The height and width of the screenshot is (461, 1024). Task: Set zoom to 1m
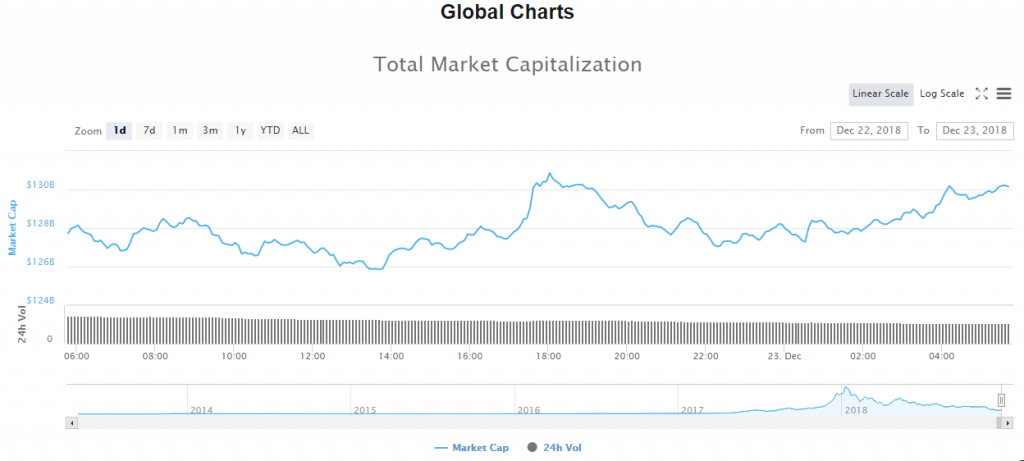click(180, 131)
